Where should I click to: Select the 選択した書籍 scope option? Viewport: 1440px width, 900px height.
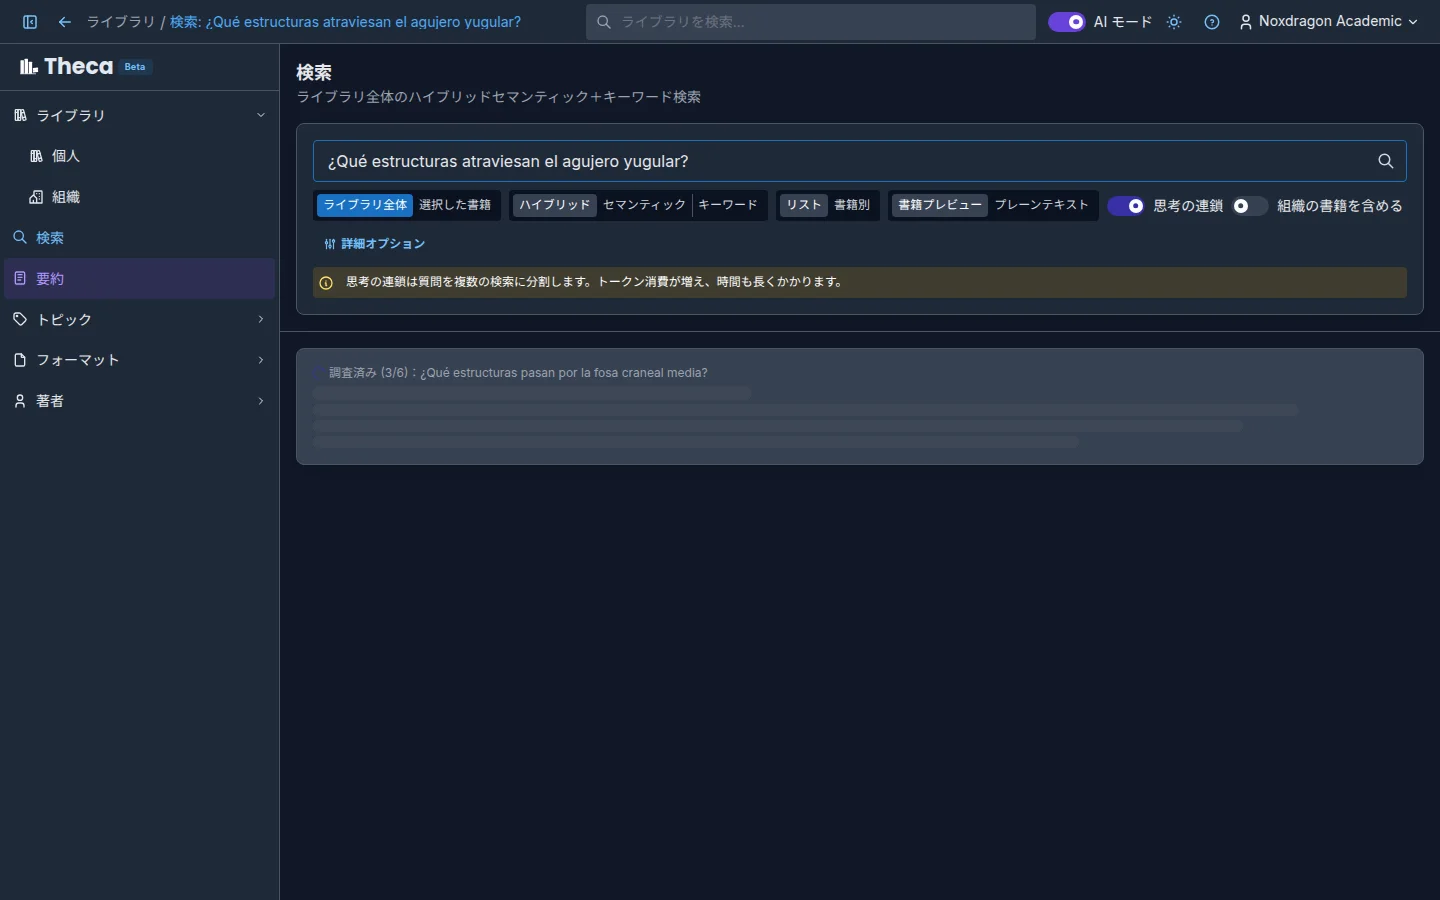[x=455, y=205]
